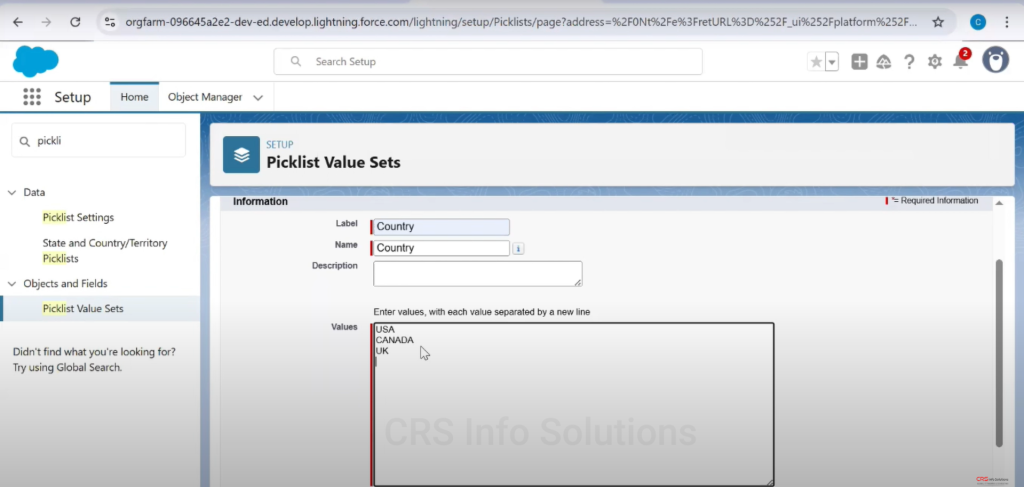This screenshot has width=1024, height=487.
Task: Click the Picklist Value Sets page title
Action: coord(333,163)
